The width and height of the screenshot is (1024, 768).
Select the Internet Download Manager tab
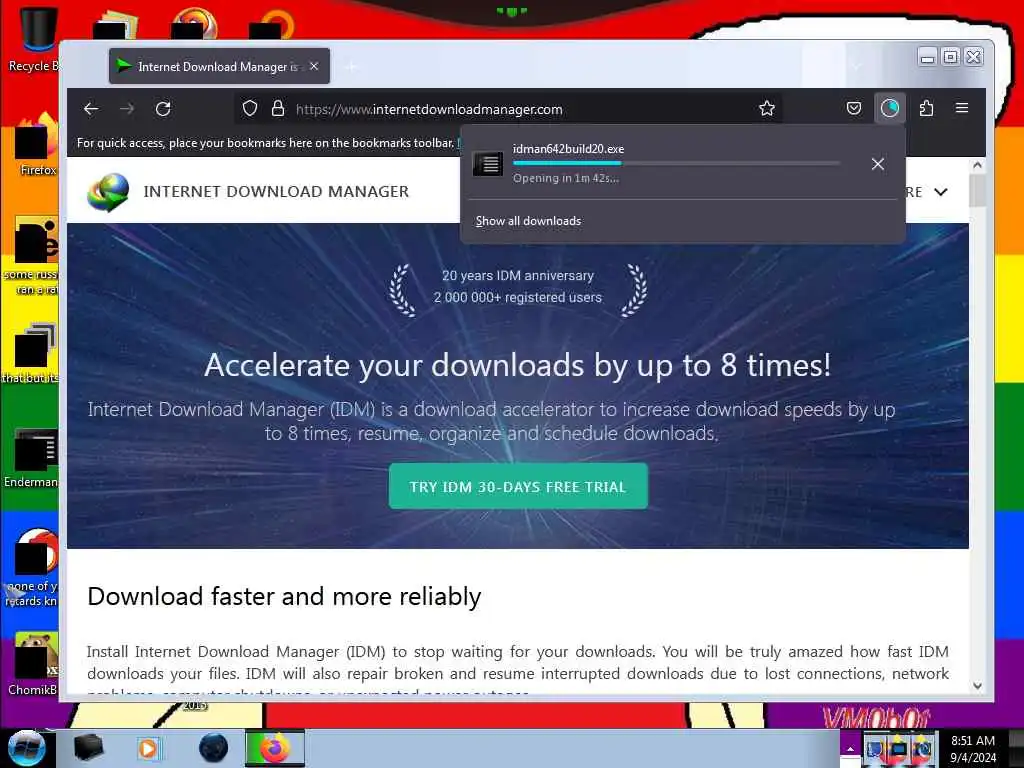click(219, 66)
